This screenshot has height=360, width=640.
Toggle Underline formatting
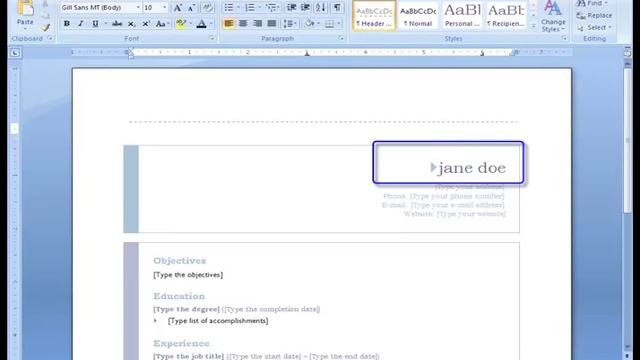95,24
